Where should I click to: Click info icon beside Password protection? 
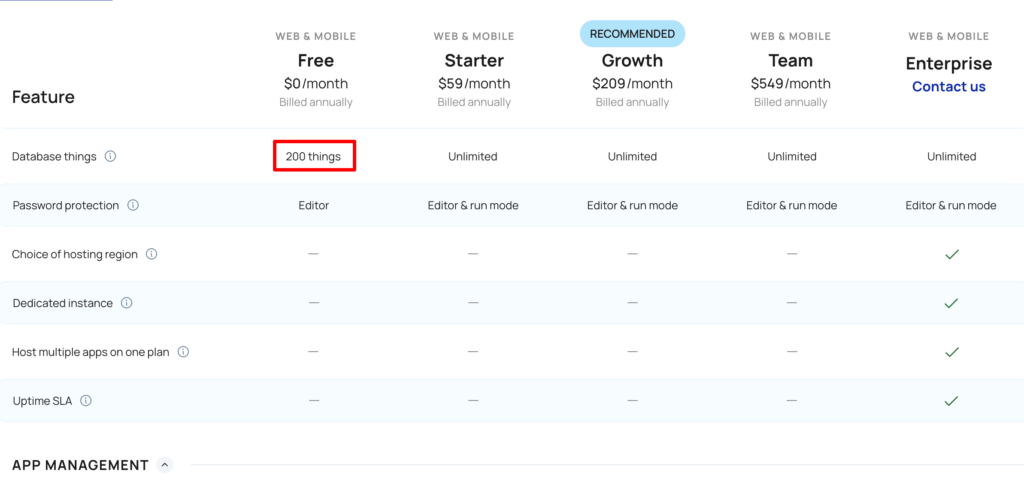pyautogui.click(x=133, y=206)
